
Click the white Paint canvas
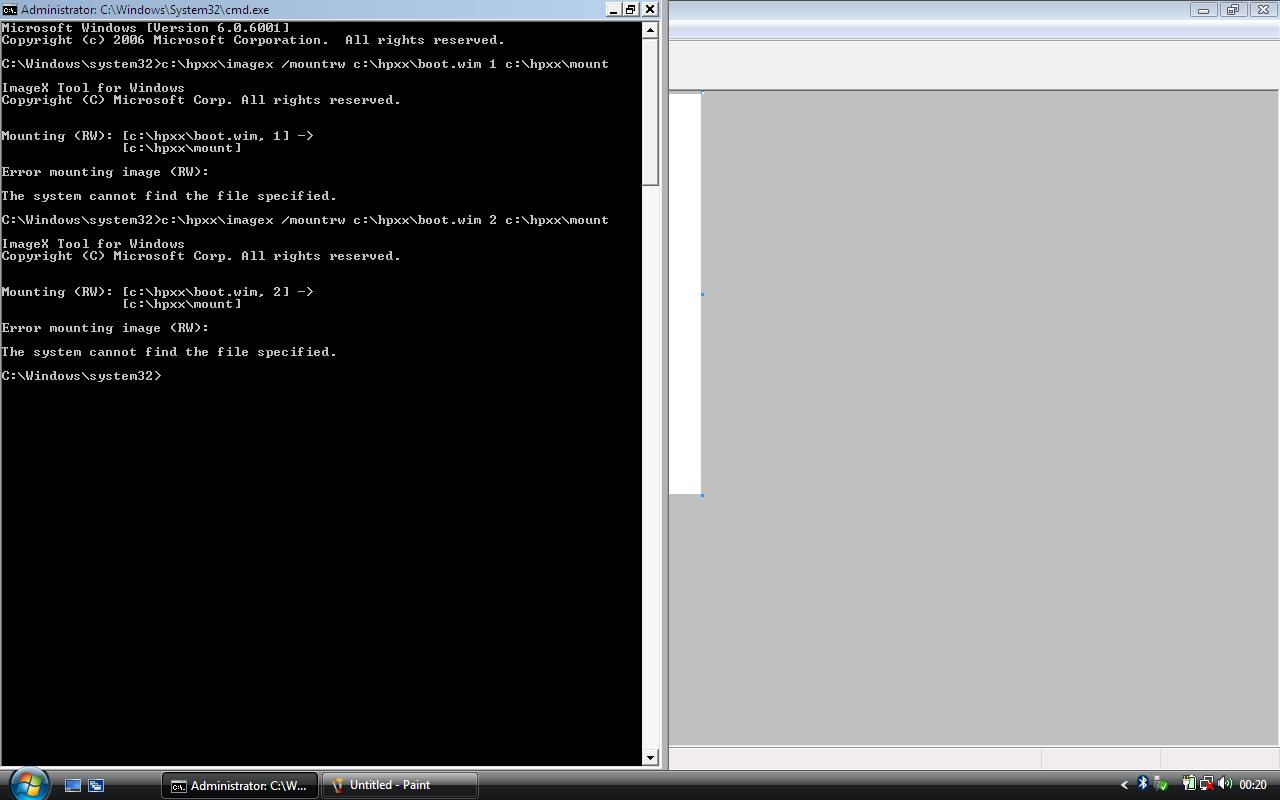point(685,294)
